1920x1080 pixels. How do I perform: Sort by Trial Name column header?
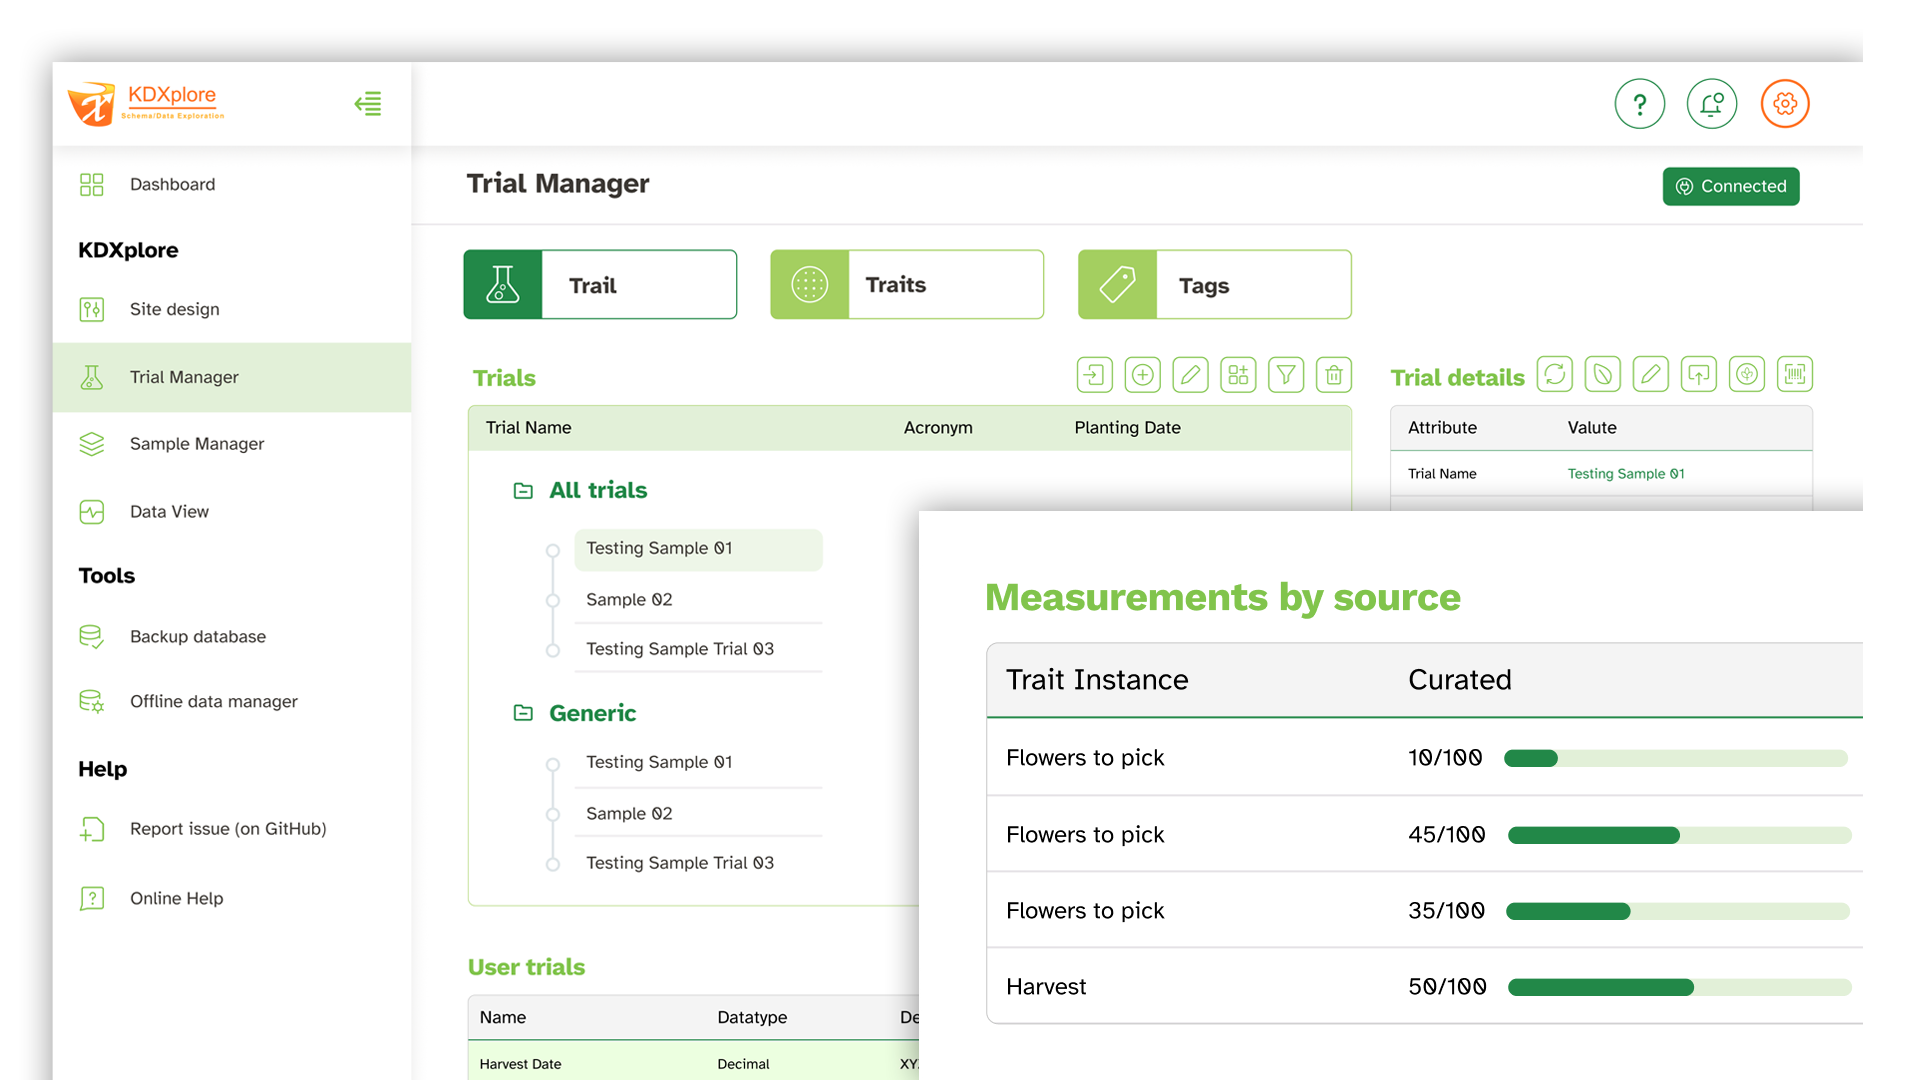(x=528, y=428)
